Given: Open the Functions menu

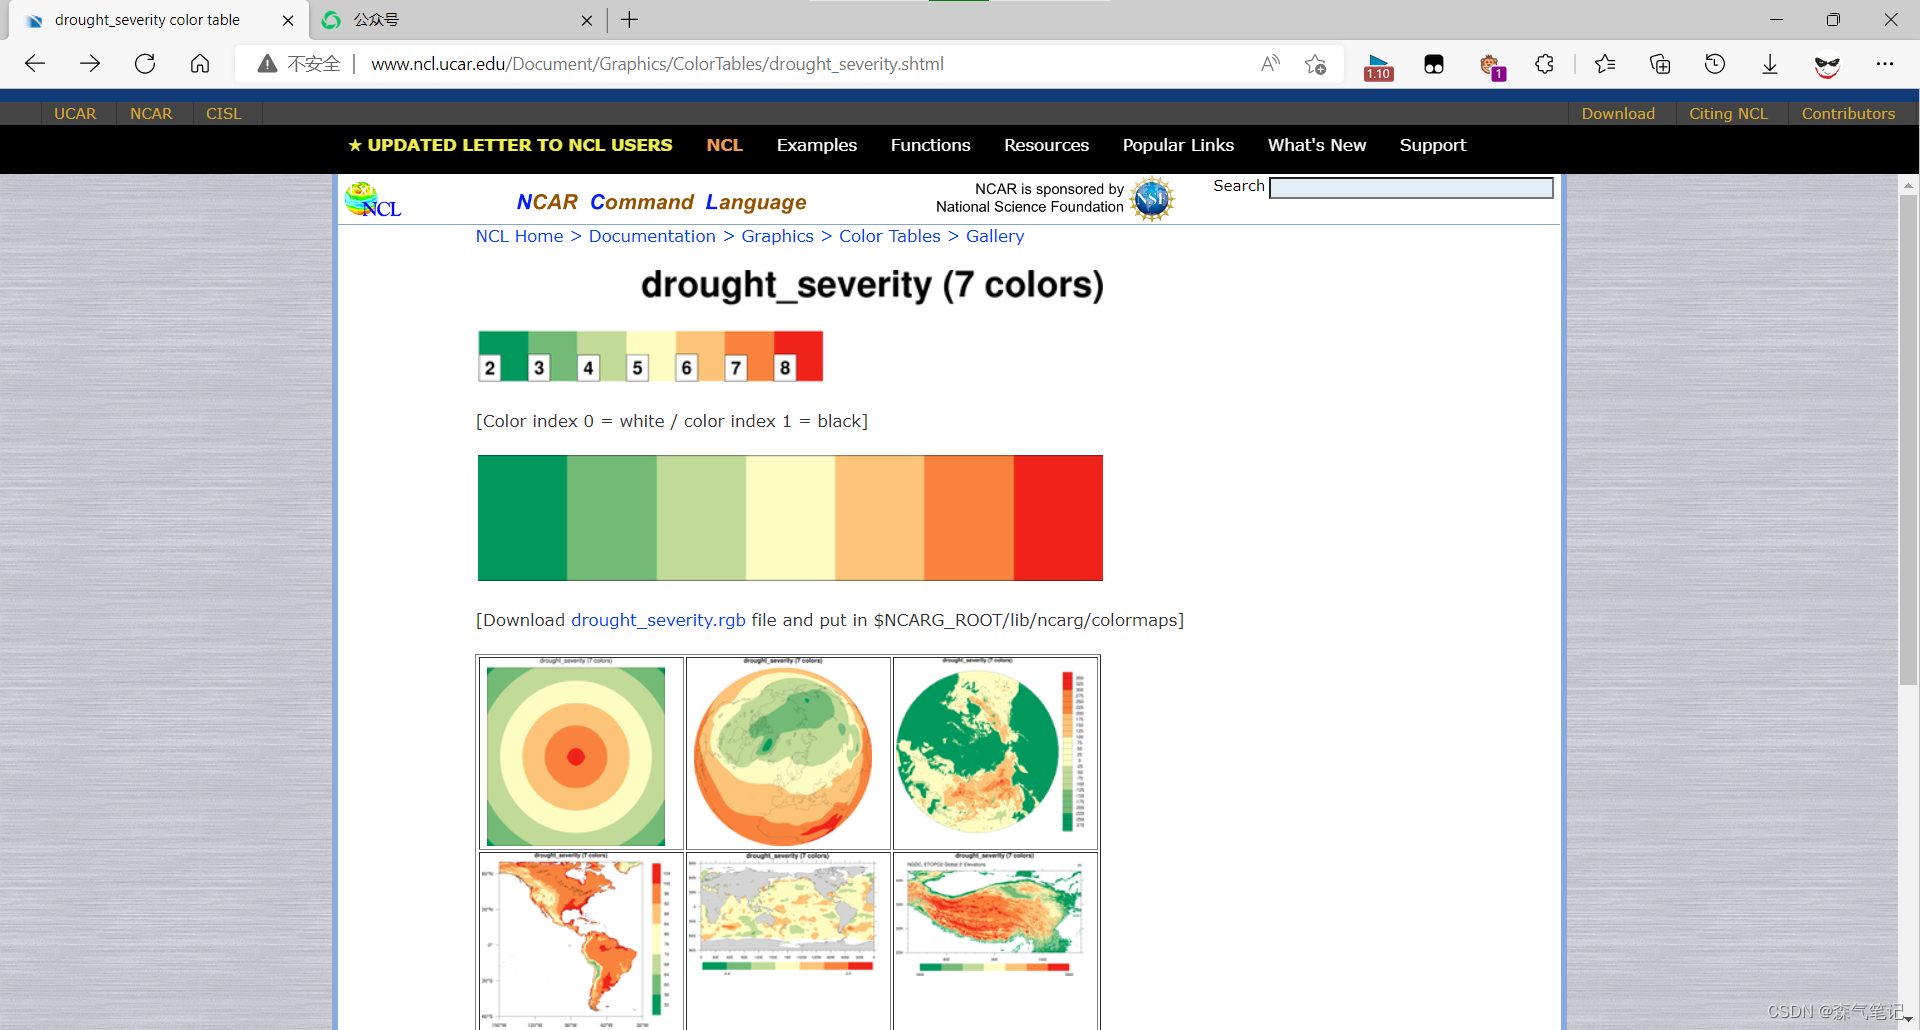Looking at the screenshot, I should (x=931, y=145).
